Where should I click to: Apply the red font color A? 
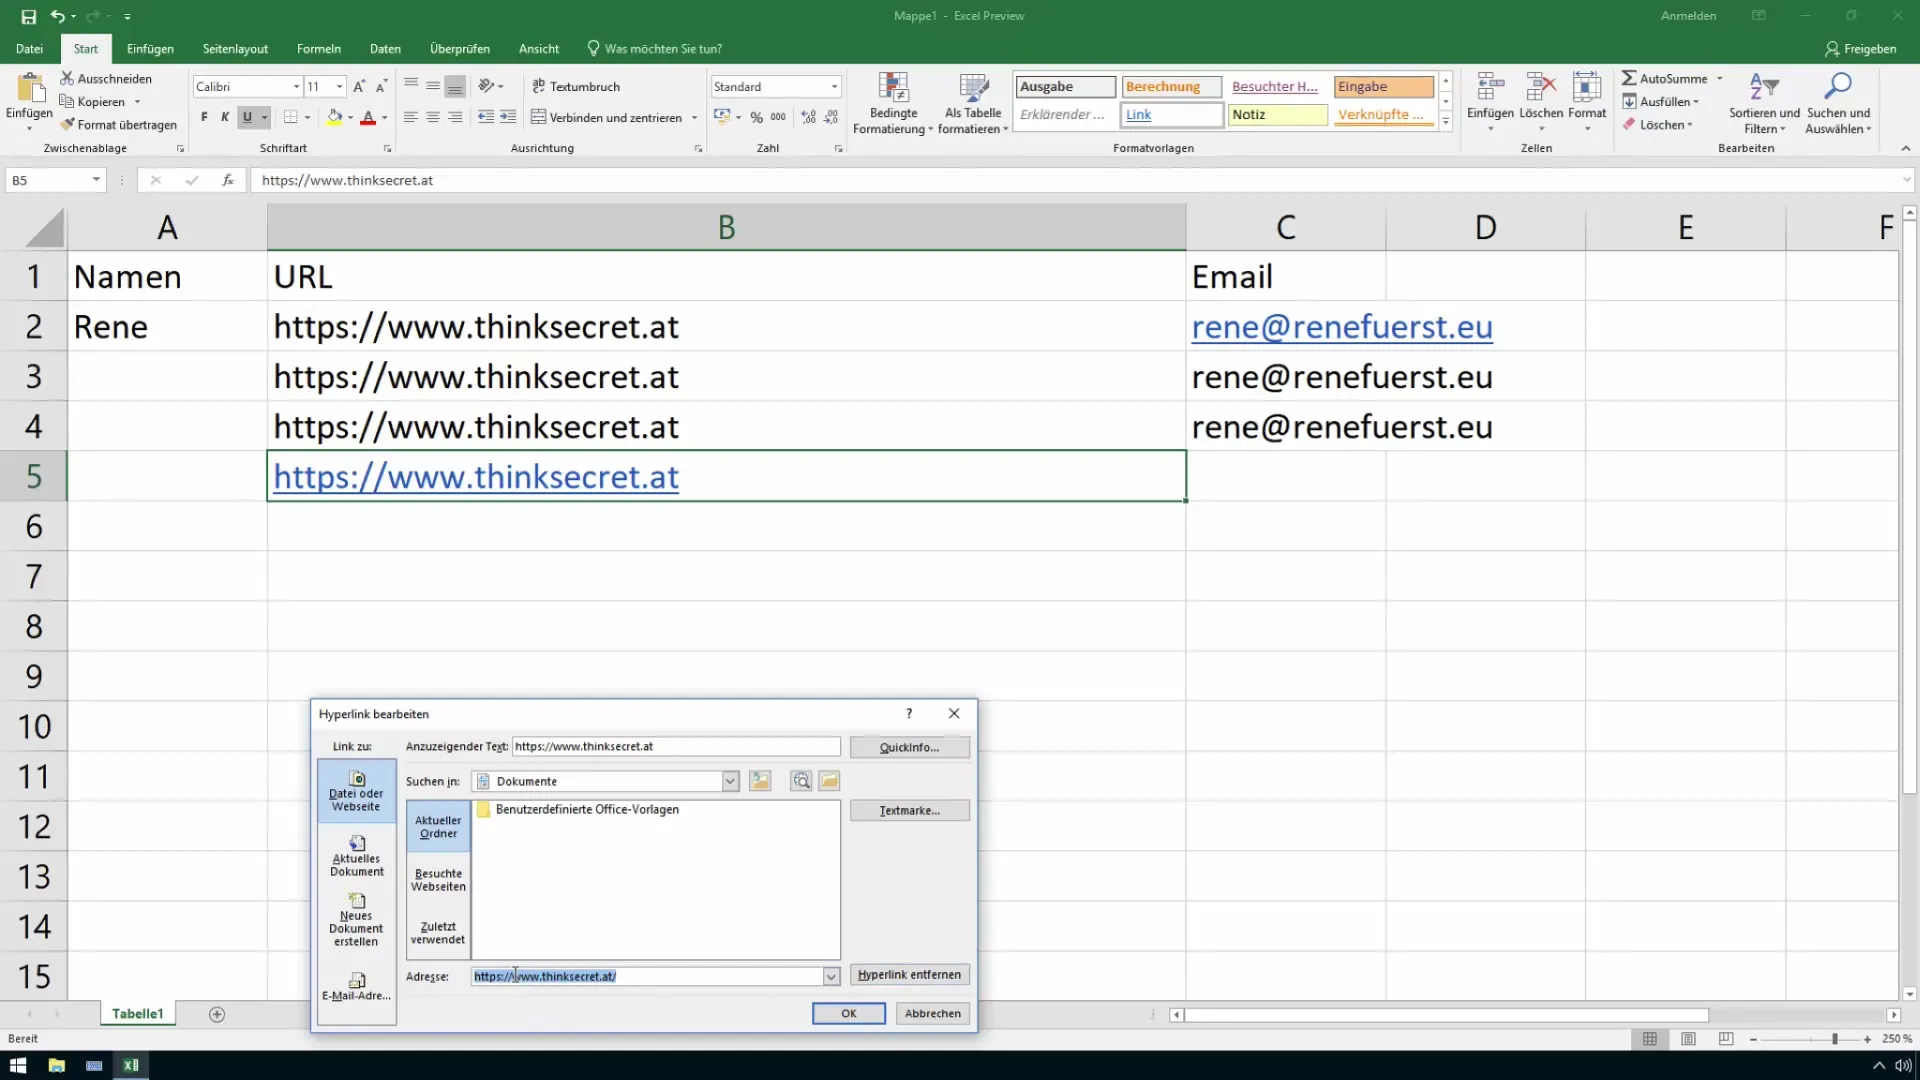368,117
